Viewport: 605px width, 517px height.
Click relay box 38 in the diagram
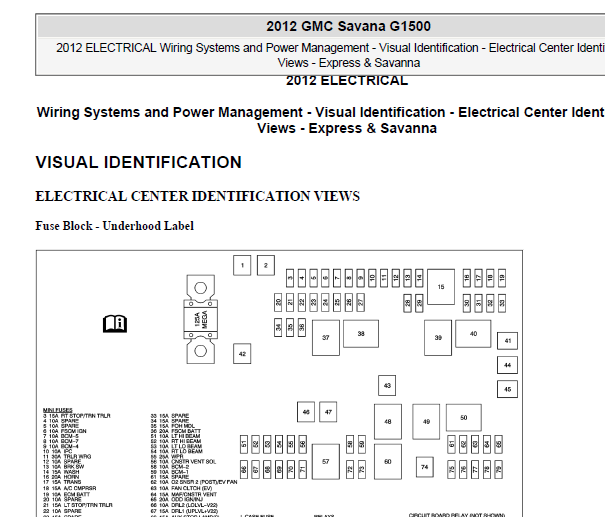click(x=361, y=334)
